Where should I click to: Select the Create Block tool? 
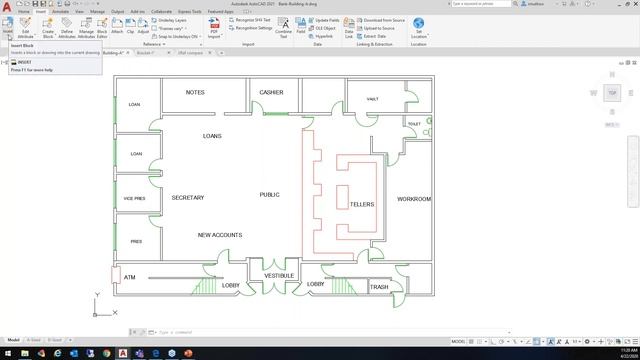pyautogui.click(x=48, y=28)
